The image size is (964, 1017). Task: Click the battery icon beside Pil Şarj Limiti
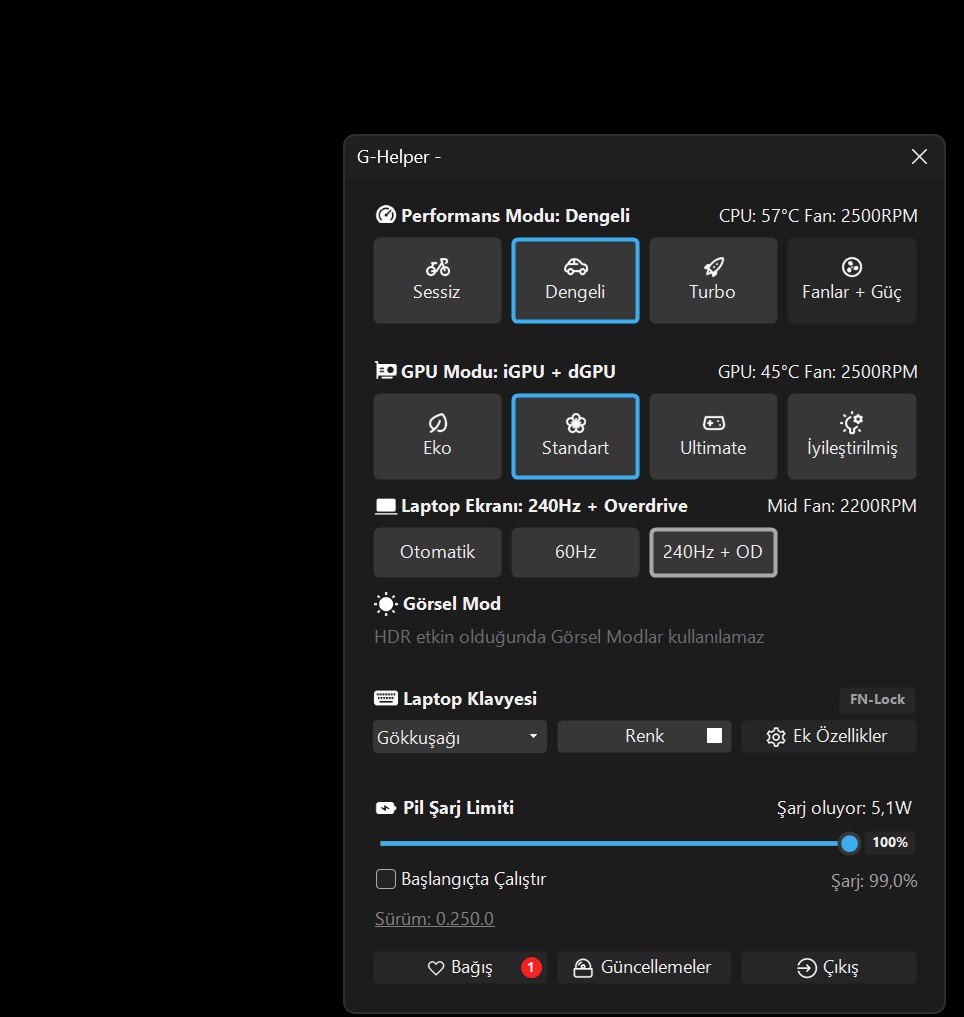pos(386,808)
